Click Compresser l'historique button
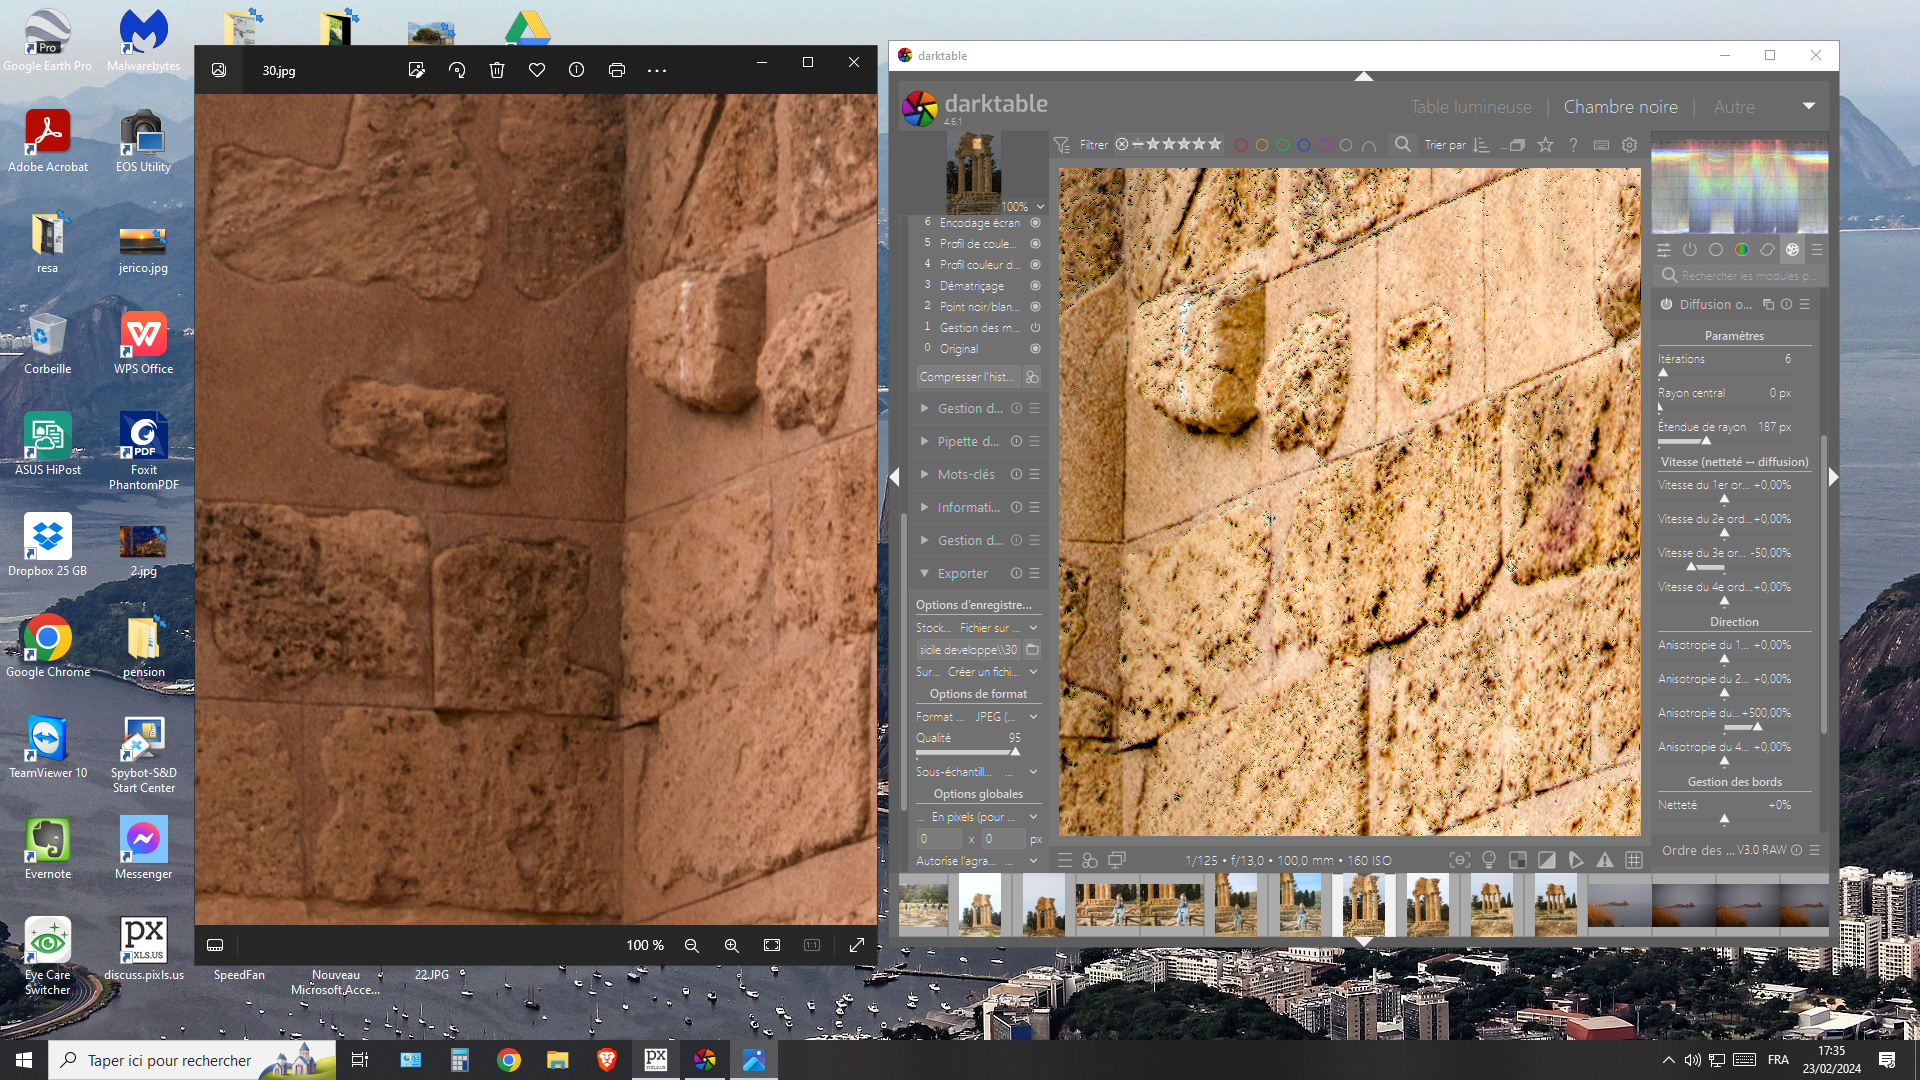The width and height of the screenshot is (1920, 1080). pyautogui.click(x=966, y=377)
